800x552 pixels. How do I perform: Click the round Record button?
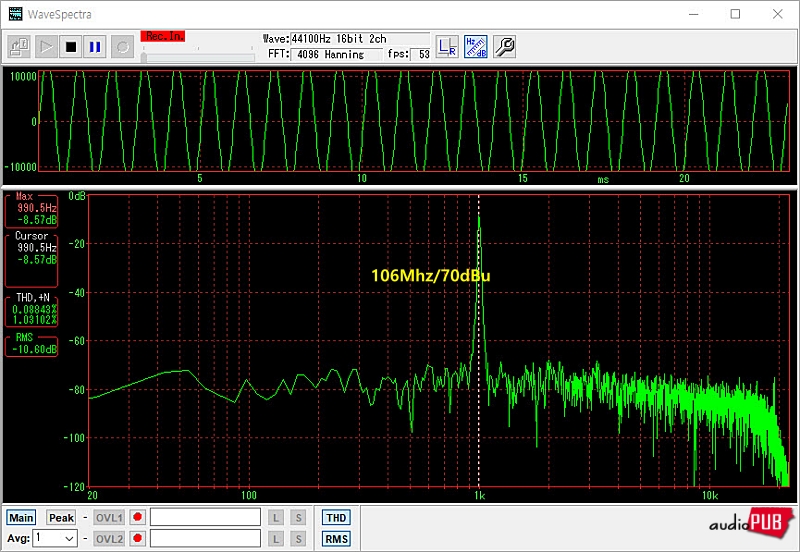tap(122, 46)
